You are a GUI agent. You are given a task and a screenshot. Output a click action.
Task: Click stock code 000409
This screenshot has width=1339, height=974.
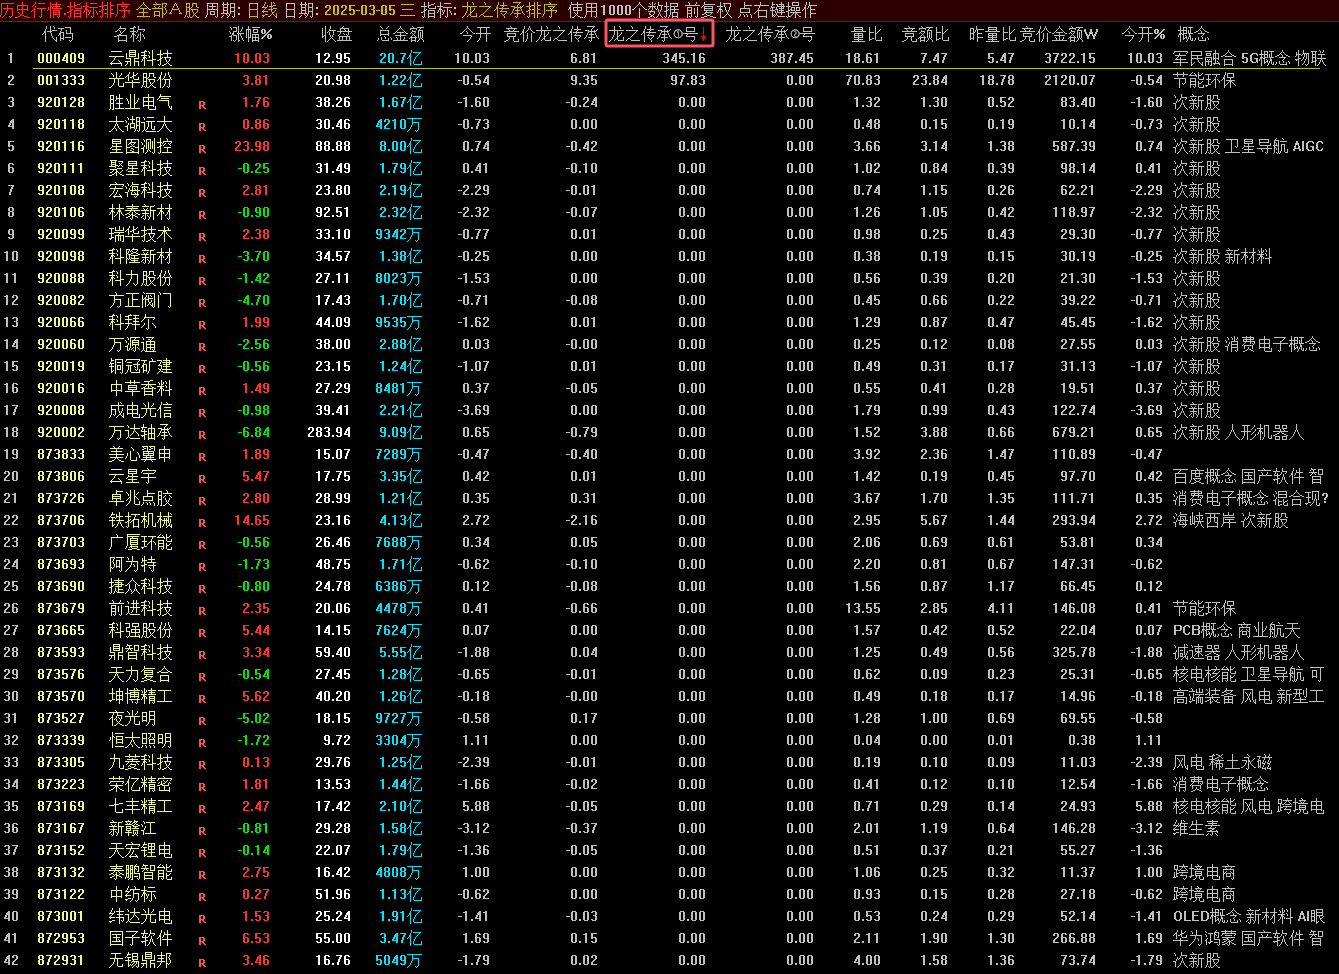tap(60, 58)
